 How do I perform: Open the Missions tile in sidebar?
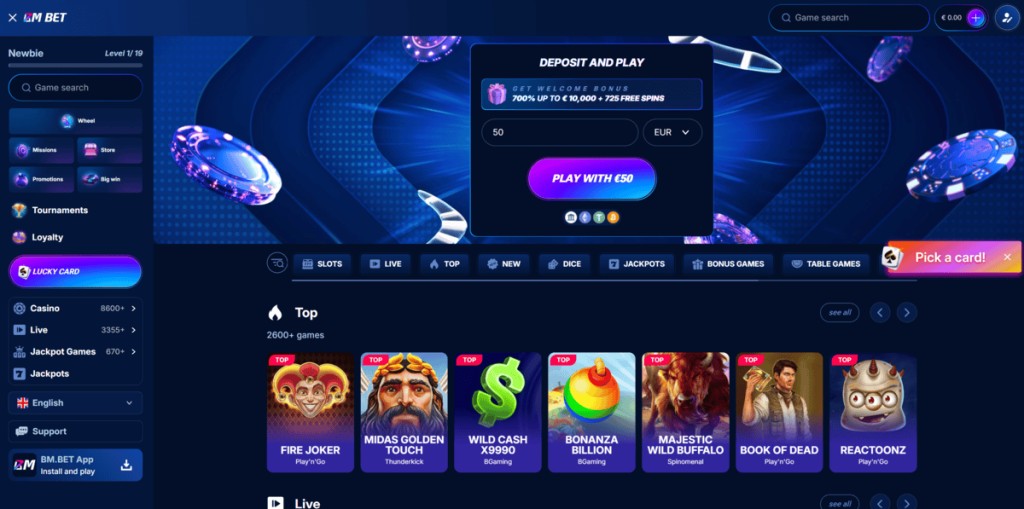click(42, 150)
